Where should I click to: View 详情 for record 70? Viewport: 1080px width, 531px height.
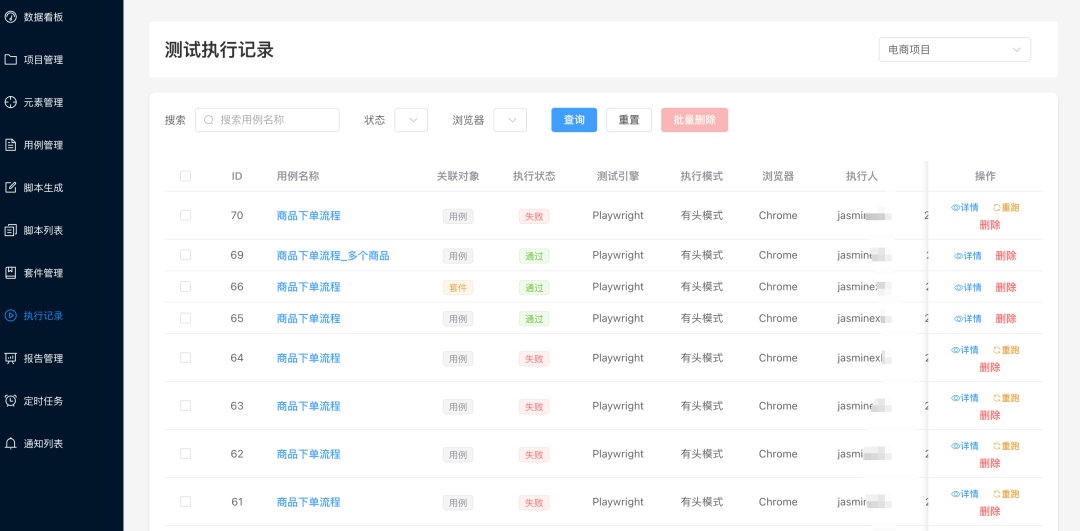pyautogui.click(x=965, y=207)
